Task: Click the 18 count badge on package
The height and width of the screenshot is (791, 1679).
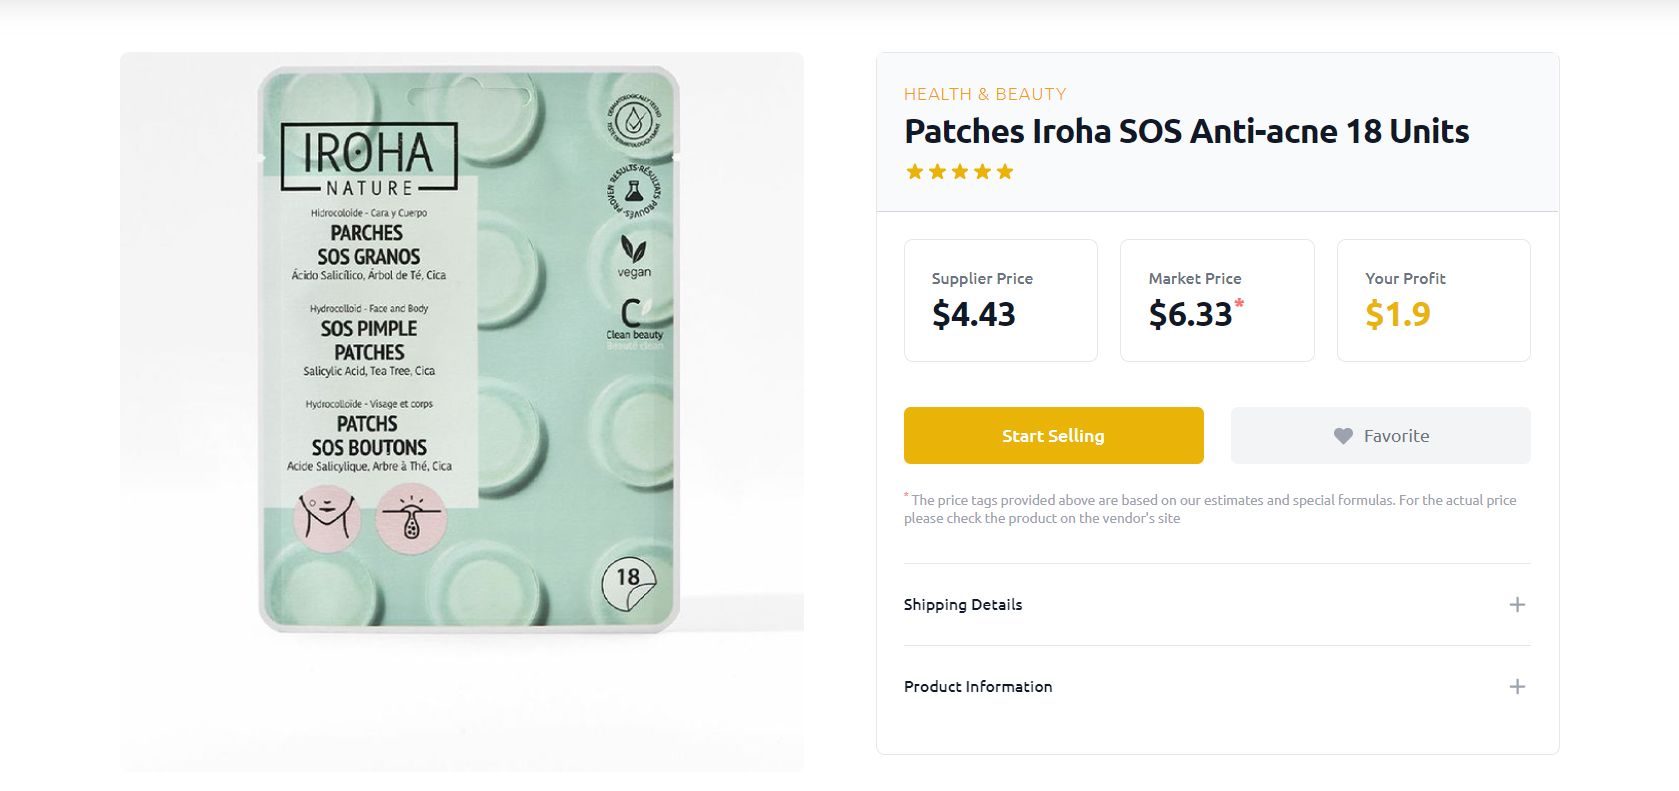Action: [x=628, y=584]
